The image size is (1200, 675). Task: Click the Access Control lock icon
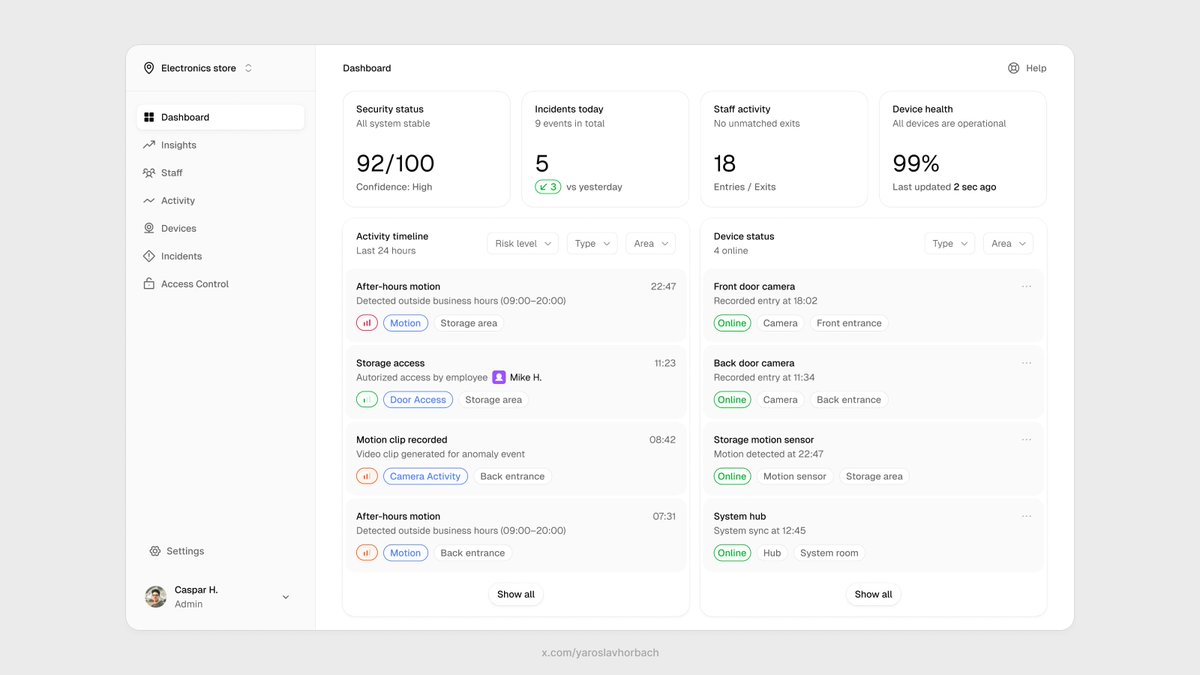click(x=149, y=284)
